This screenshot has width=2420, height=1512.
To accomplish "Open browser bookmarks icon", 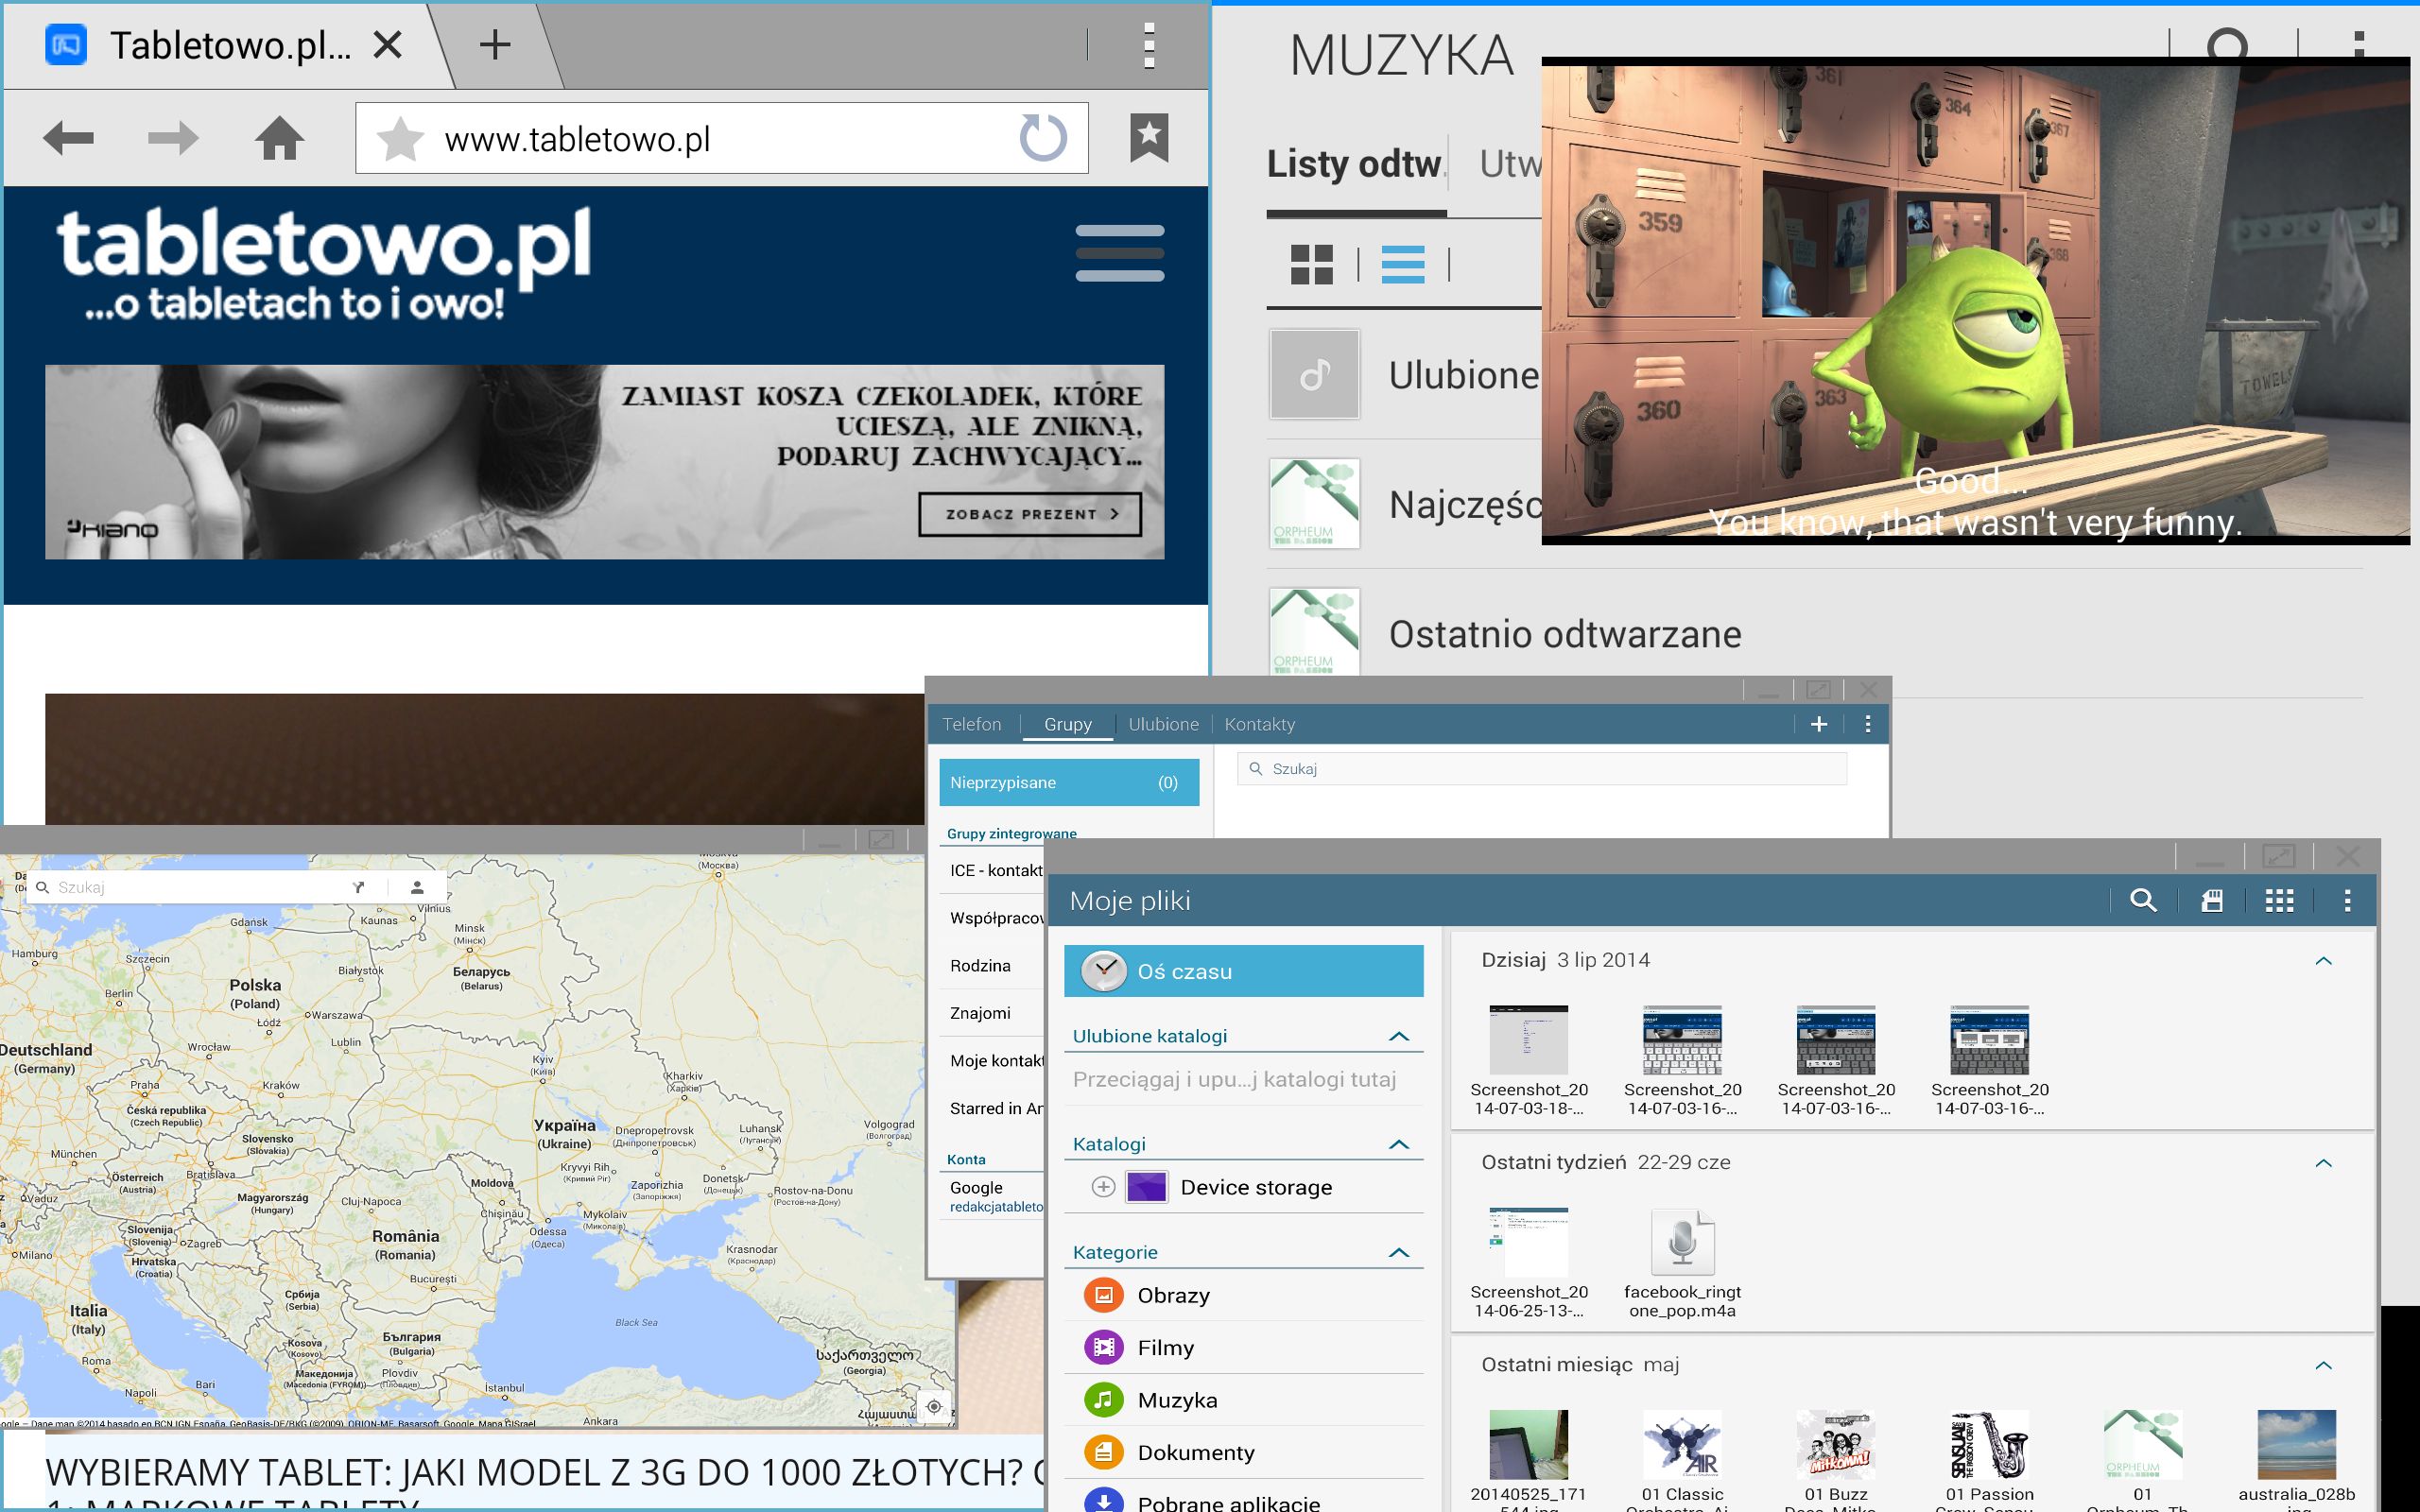I will [1149, 138].
